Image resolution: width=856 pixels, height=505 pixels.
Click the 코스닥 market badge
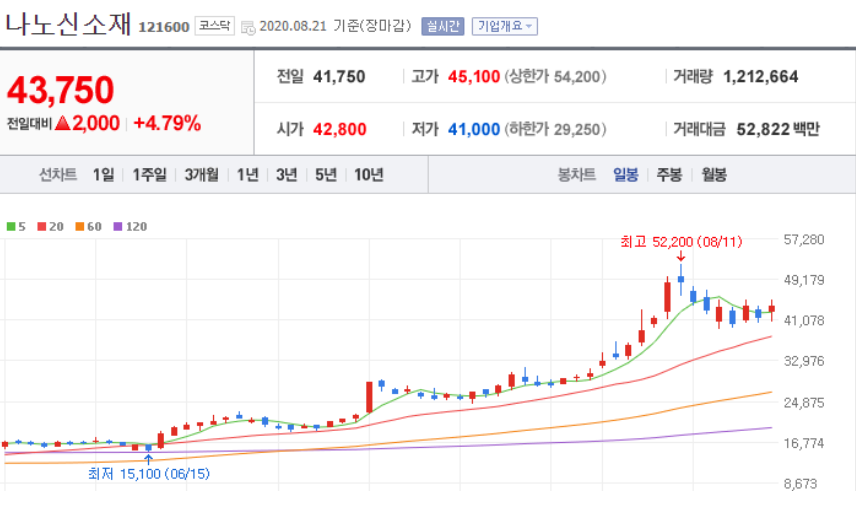(215, 26)
